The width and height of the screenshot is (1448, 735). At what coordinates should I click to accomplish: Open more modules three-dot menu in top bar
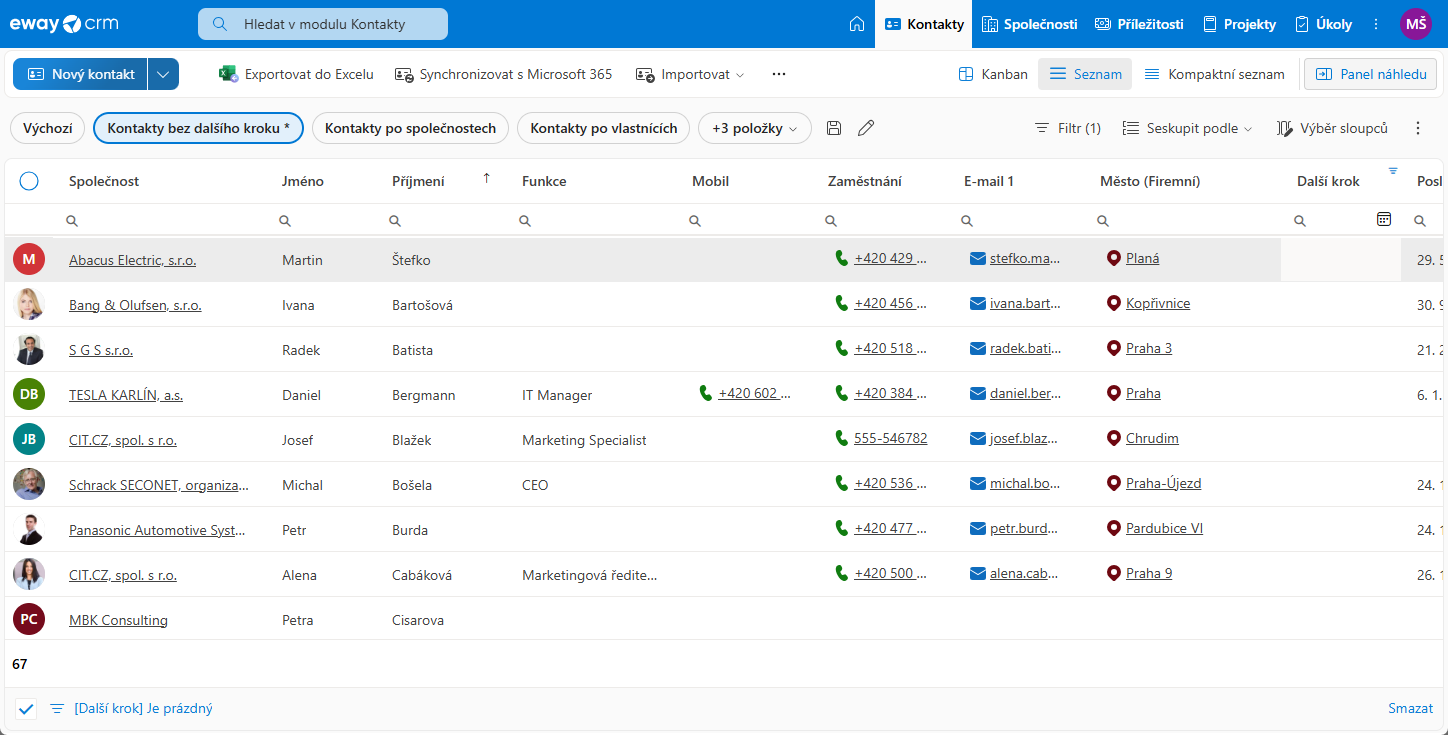click(1376, 24)
